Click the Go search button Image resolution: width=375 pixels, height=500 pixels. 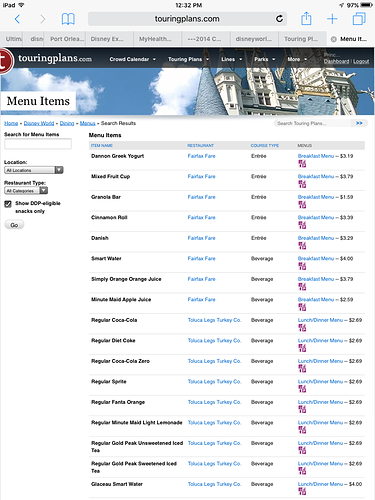pos(14,225)
